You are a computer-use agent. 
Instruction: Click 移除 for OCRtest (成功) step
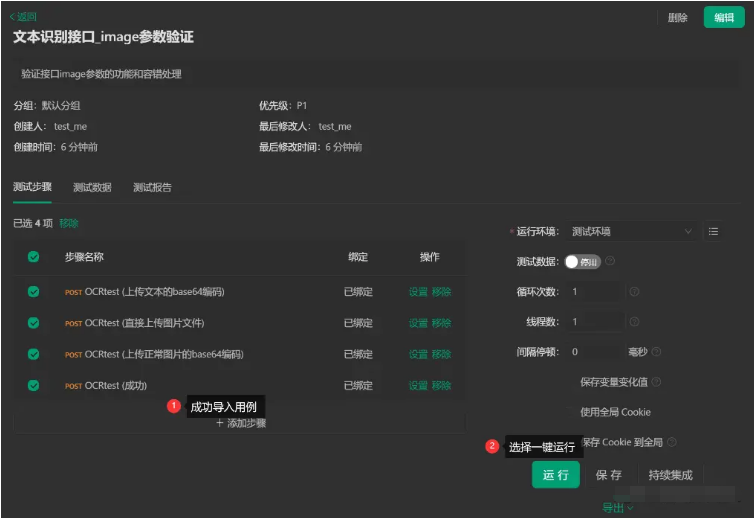pos(441,385)
